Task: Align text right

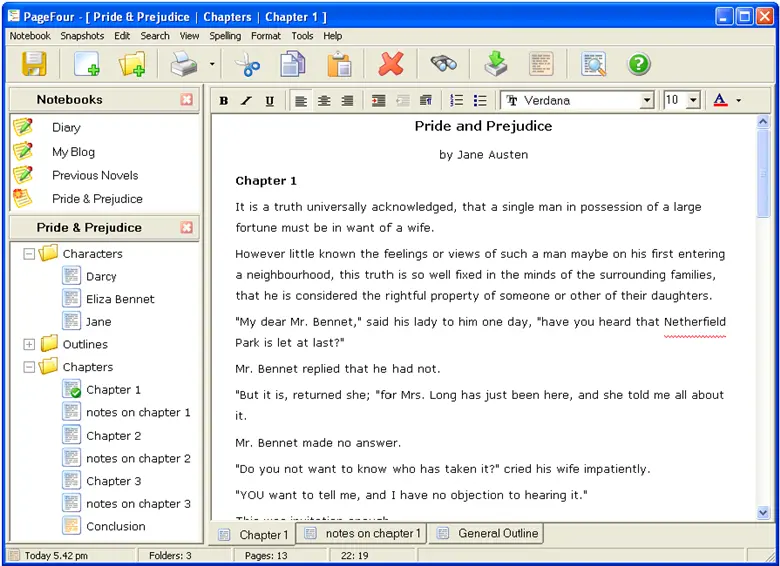Action: click(x=347, y=101)
